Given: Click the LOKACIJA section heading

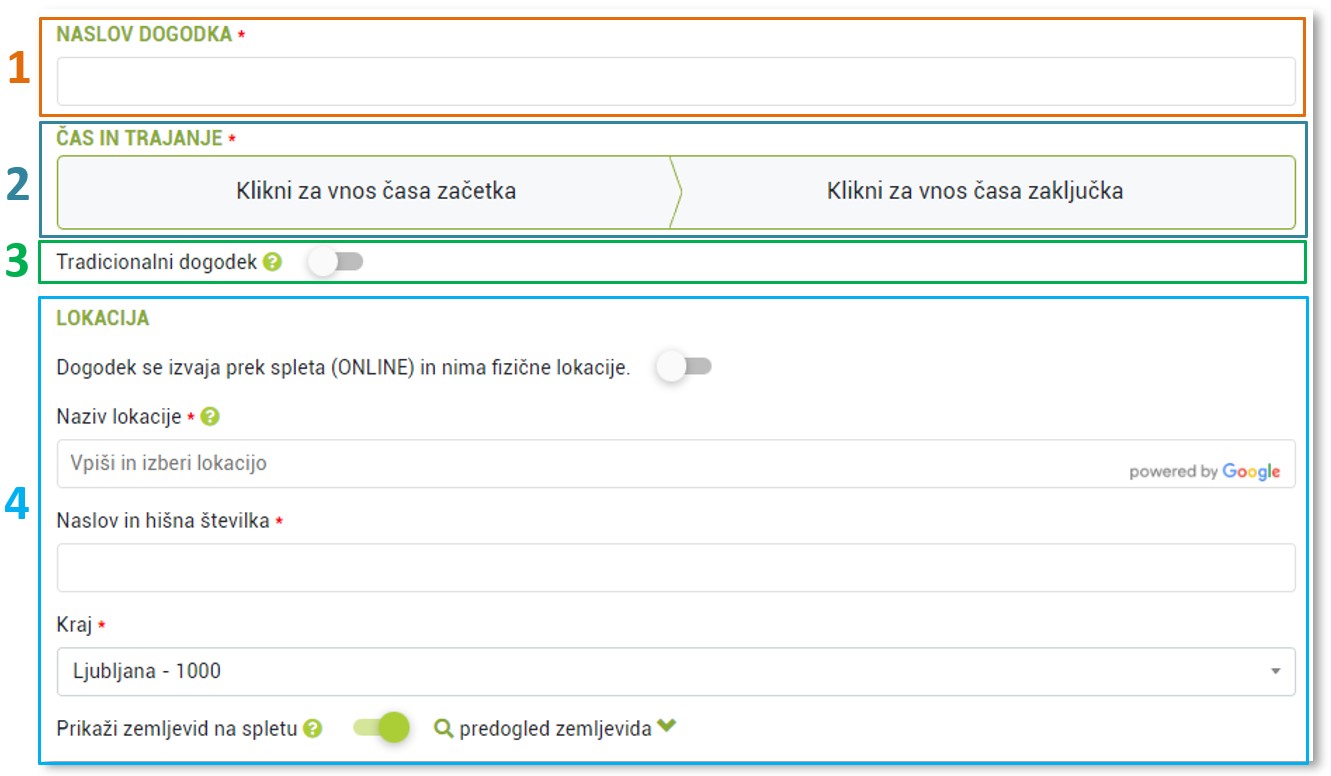Looking at the screenshot, I should tap(103, 318).
